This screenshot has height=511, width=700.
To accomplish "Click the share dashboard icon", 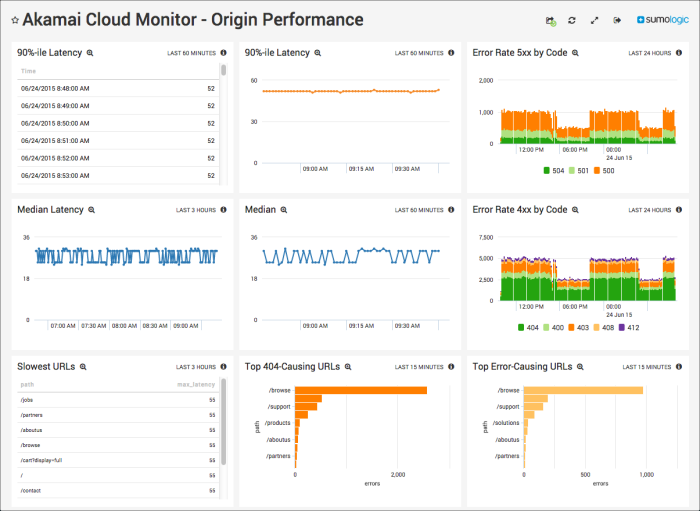I will pyautogui.click(x=550, y=20).
